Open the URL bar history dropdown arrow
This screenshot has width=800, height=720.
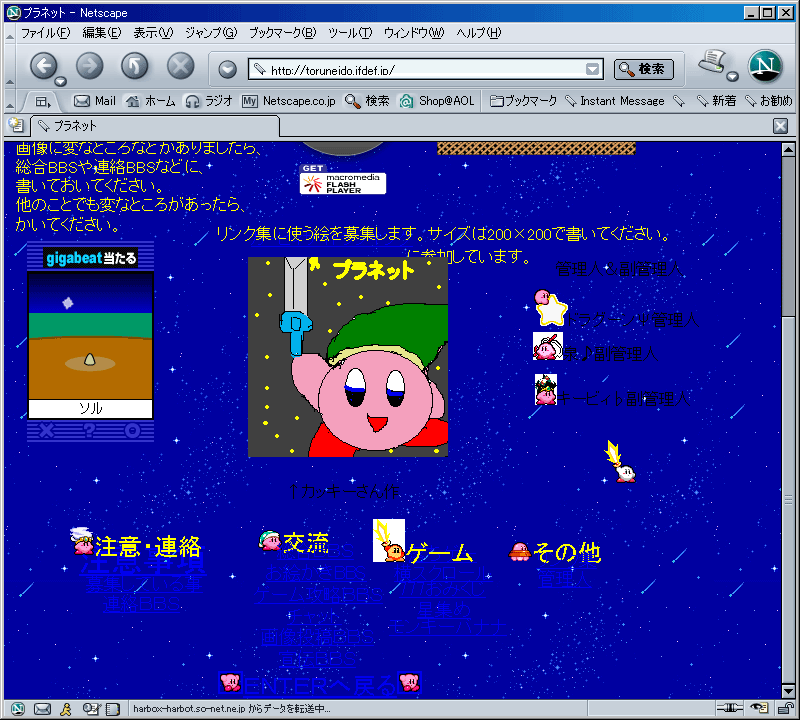coord(592,69)
